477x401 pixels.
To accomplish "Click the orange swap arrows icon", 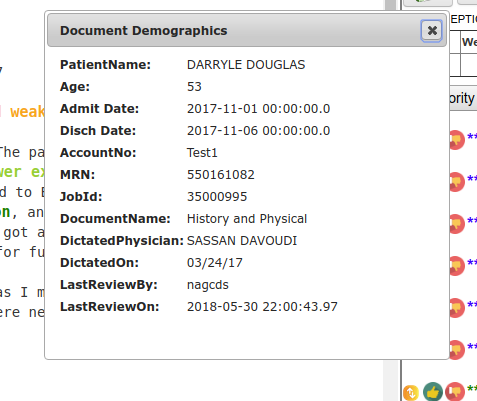I will [411, 393].
